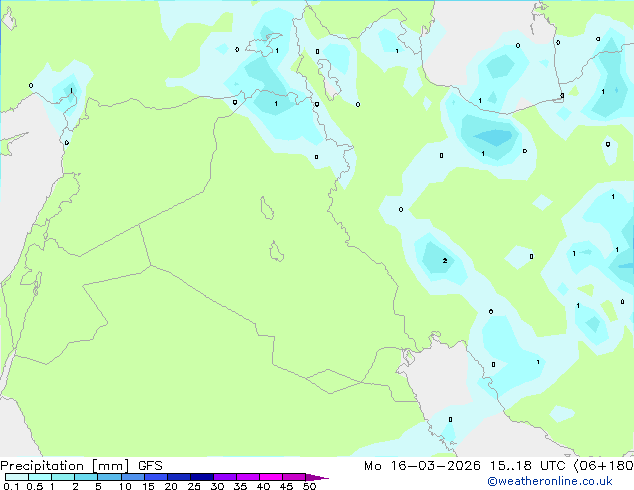Click legend scale label '15'
The image size is (634, 490).
click(148, 486)
